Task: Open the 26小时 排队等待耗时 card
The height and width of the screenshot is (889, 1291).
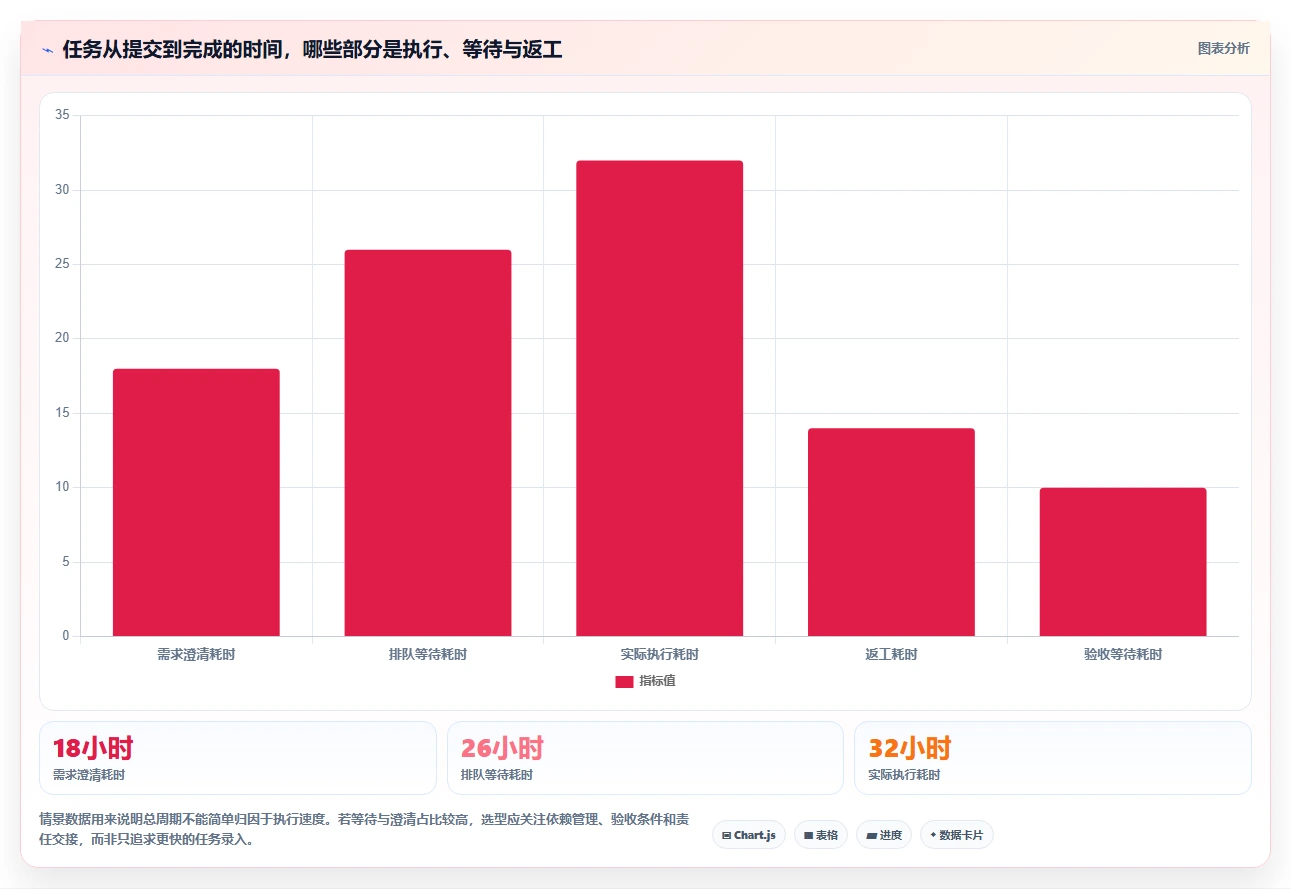Action: point(645,758)
